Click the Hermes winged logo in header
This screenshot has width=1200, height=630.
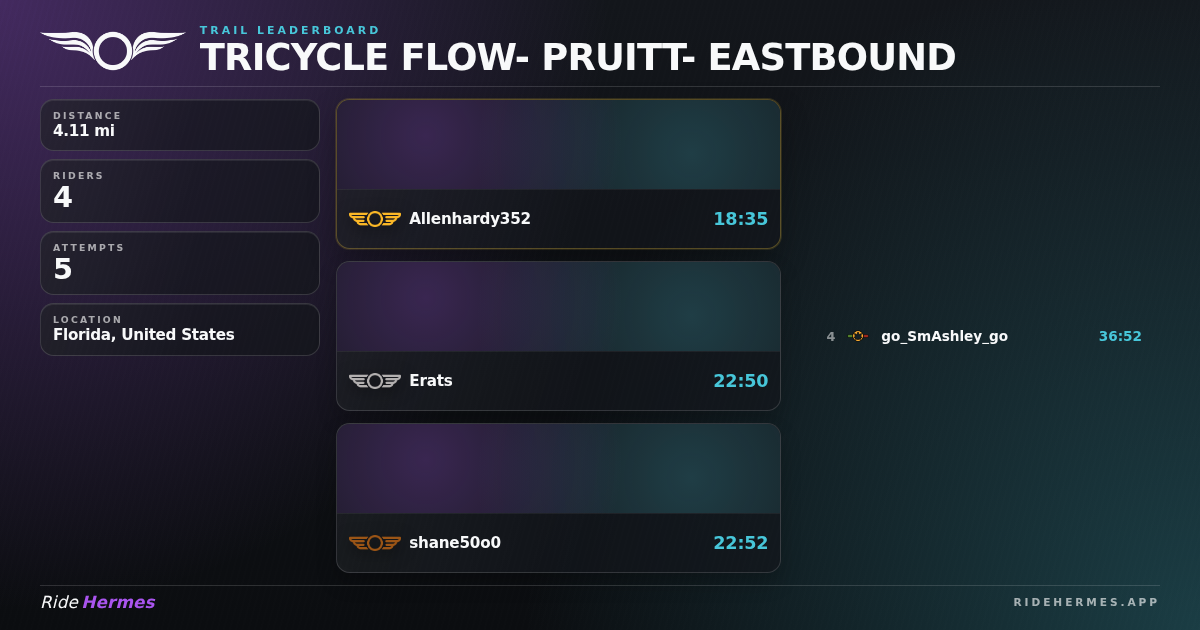113,50
